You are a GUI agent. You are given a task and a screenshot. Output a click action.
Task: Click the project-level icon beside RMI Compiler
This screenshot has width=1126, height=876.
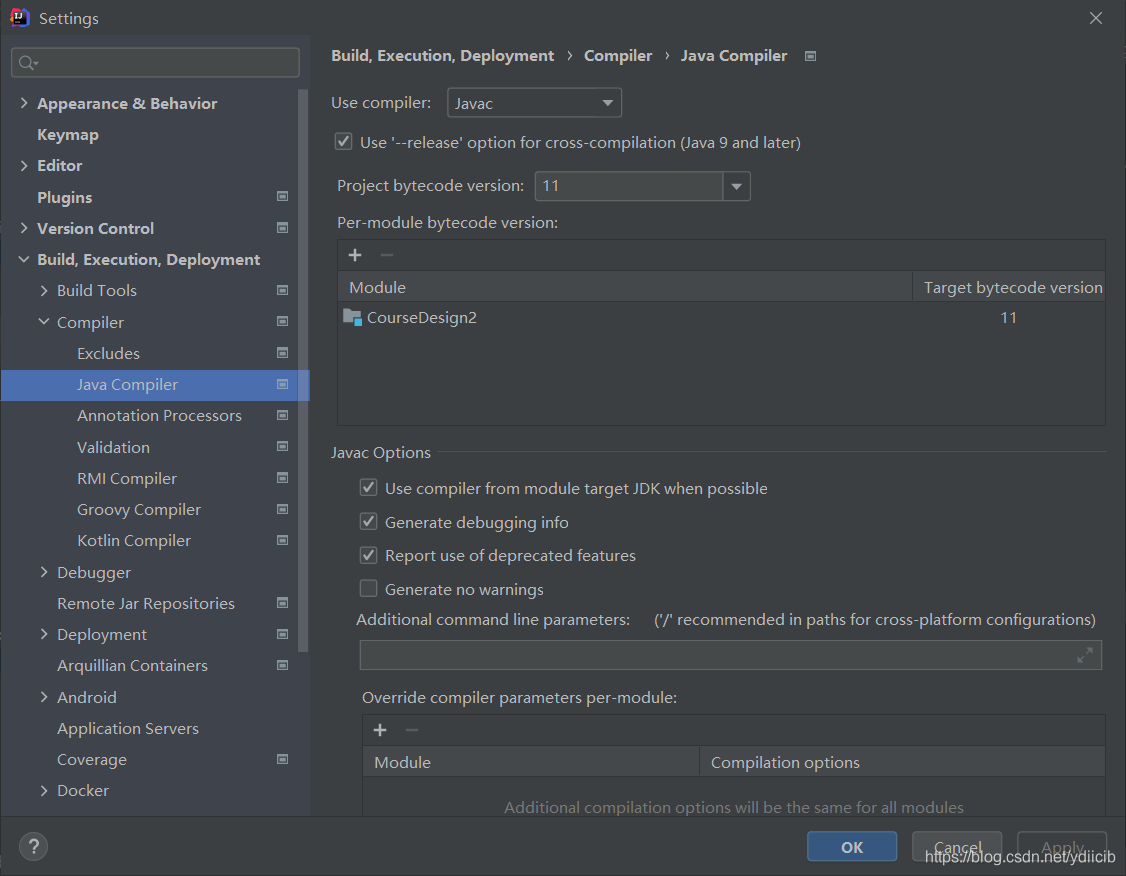click(282, 478)
